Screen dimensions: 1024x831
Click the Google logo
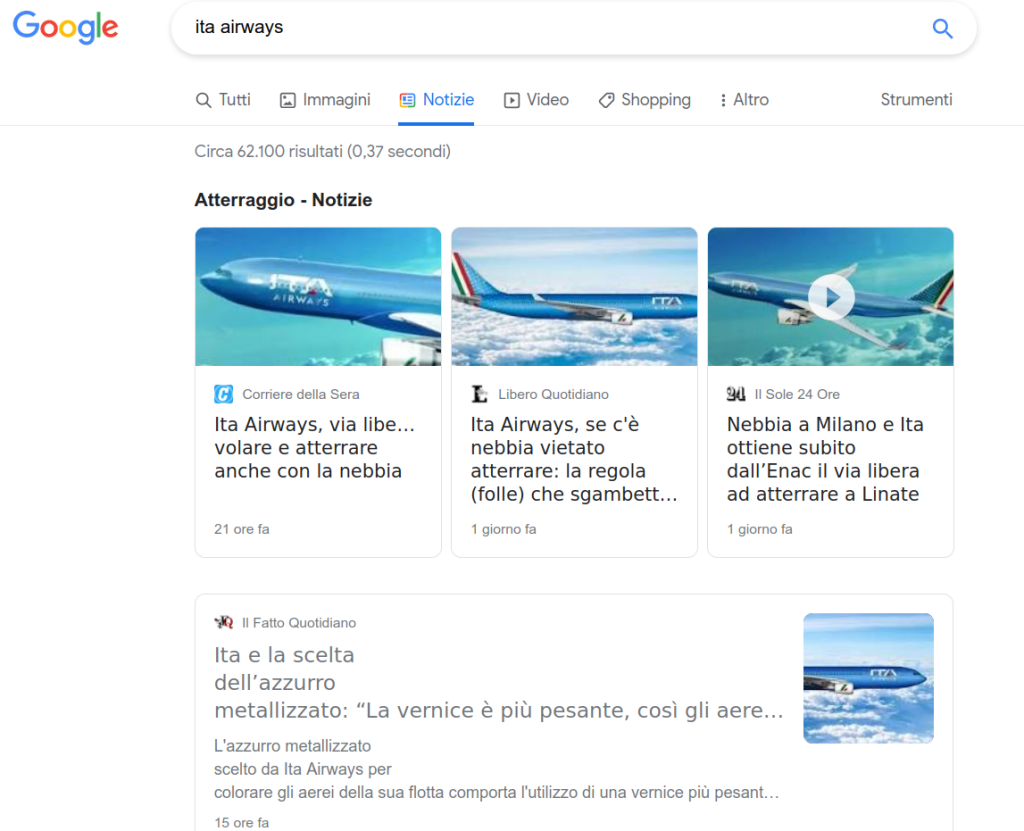[x=65, y=28]
